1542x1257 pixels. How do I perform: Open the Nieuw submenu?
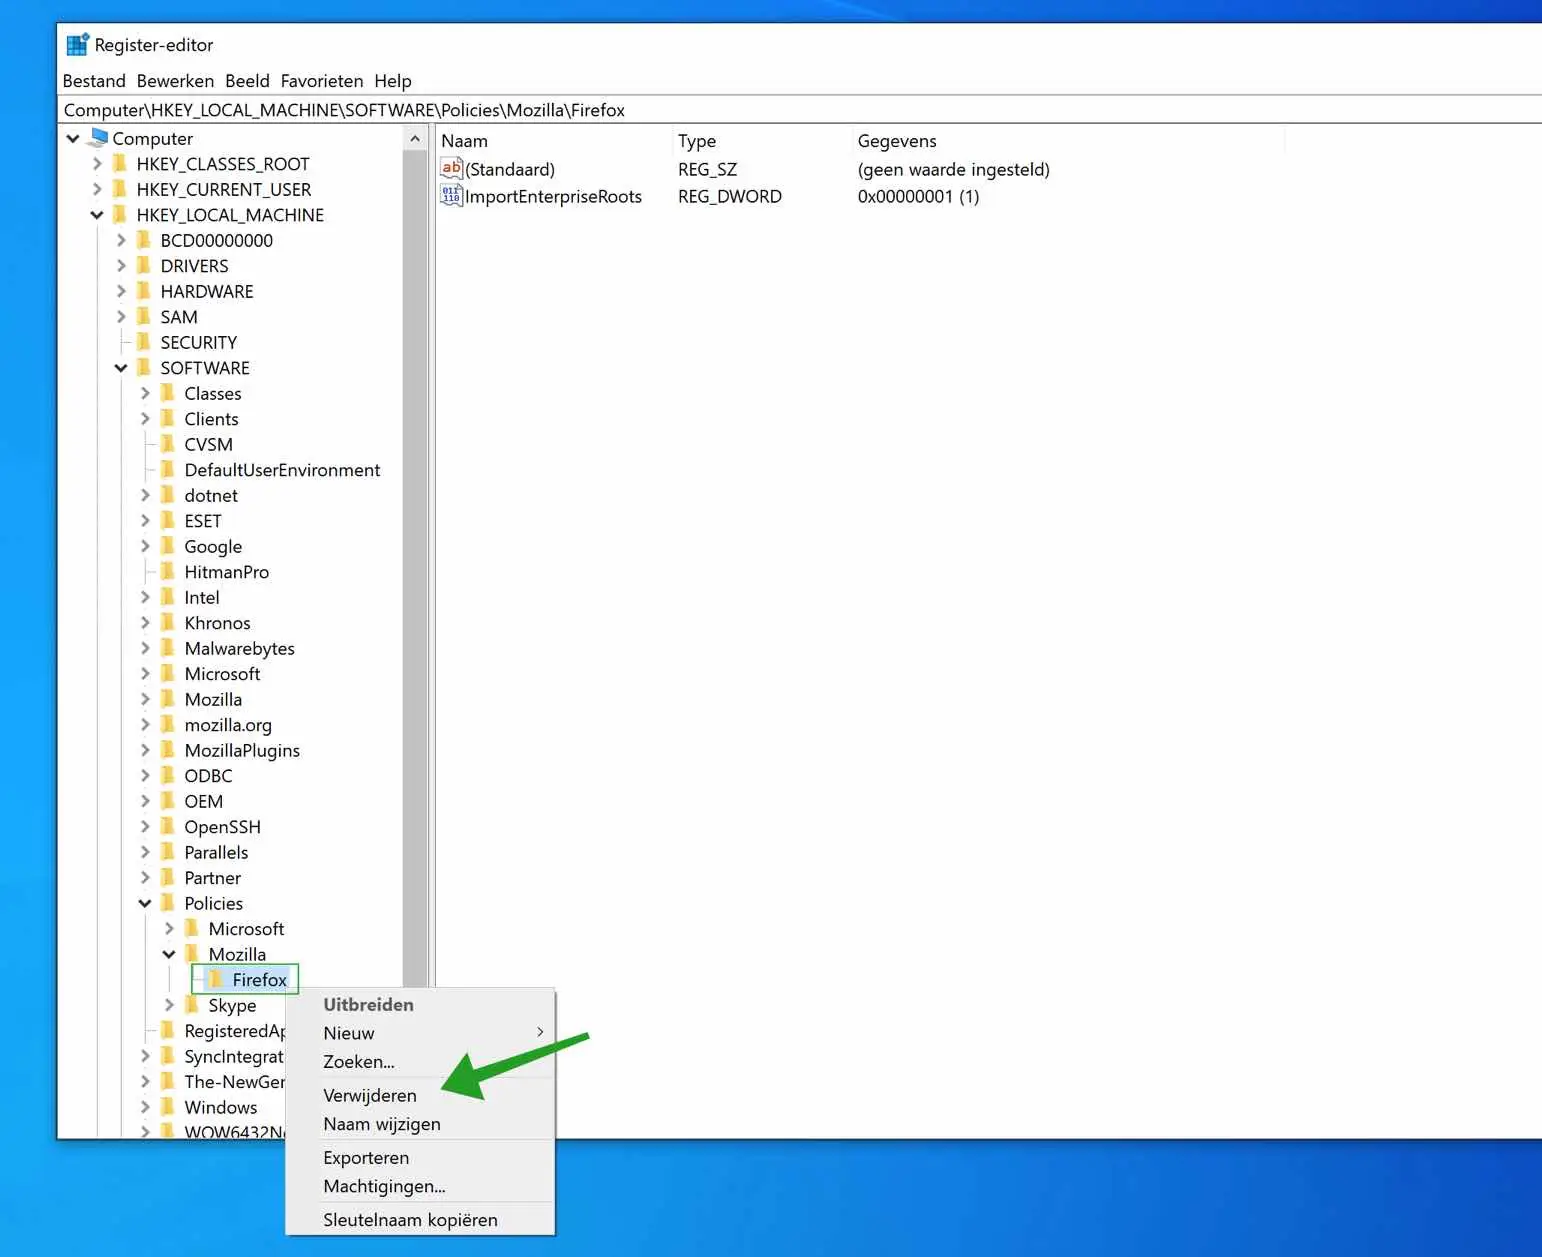click(x=420, y=1033)
